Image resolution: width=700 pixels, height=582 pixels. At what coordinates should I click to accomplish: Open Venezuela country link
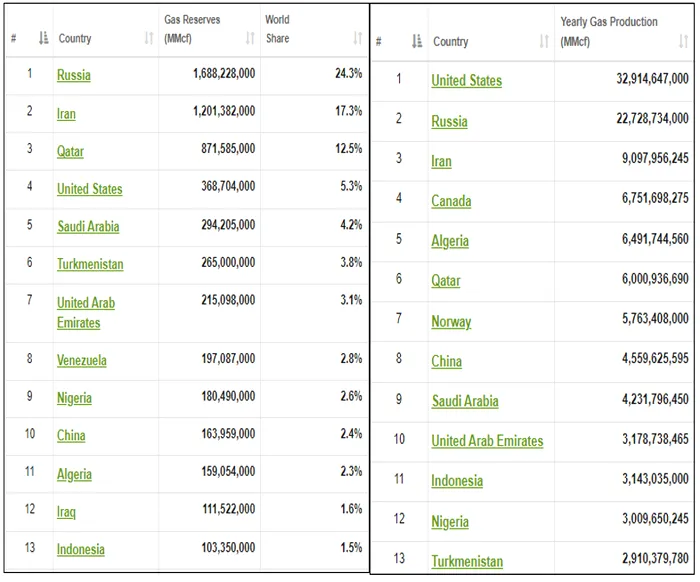(82, 360)
